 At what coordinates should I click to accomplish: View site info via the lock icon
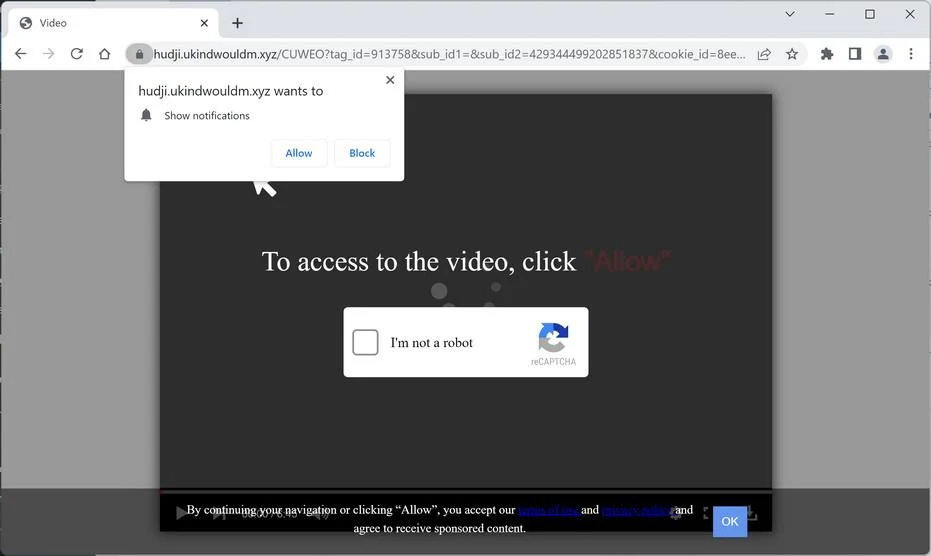coord(139,54)
